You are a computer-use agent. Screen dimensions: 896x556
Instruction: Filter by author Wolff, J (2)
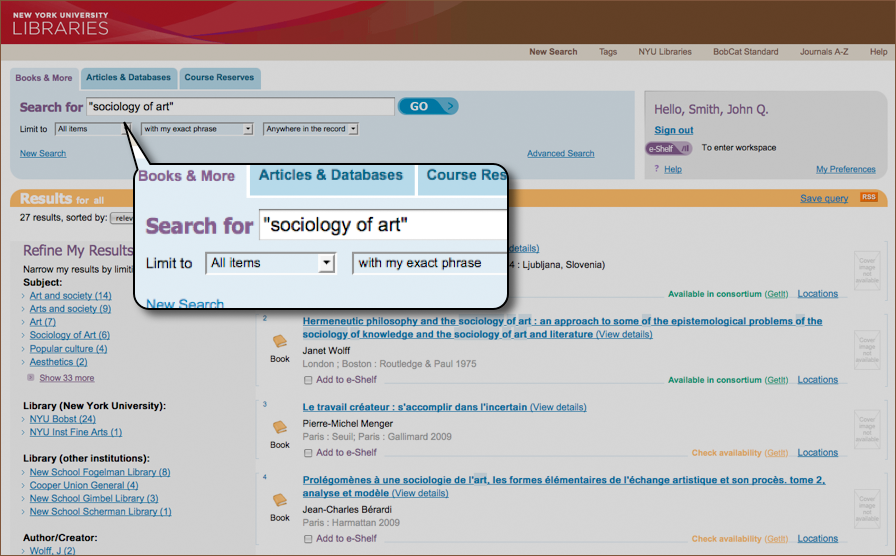click(x=52, y=550)
